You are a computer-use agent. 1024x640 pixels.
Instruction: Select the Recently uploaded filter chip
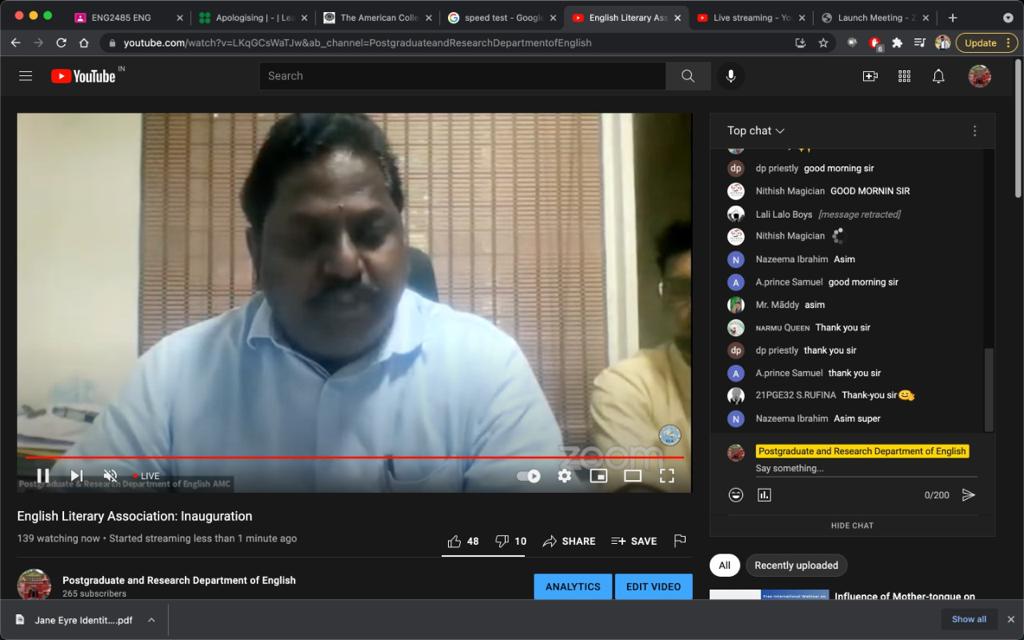coord(796,565)
